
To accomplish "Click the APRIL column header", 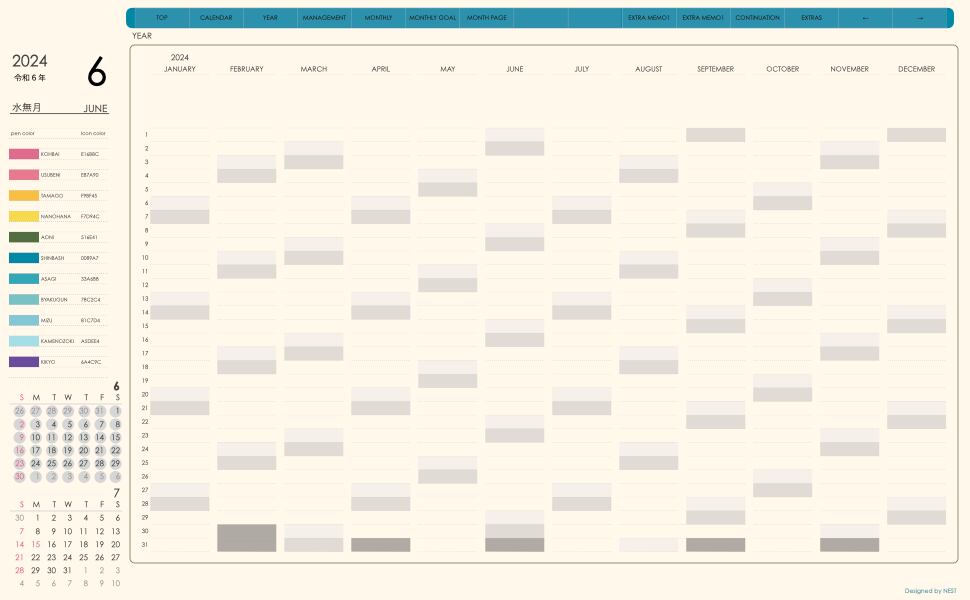I will pos(380,69).
